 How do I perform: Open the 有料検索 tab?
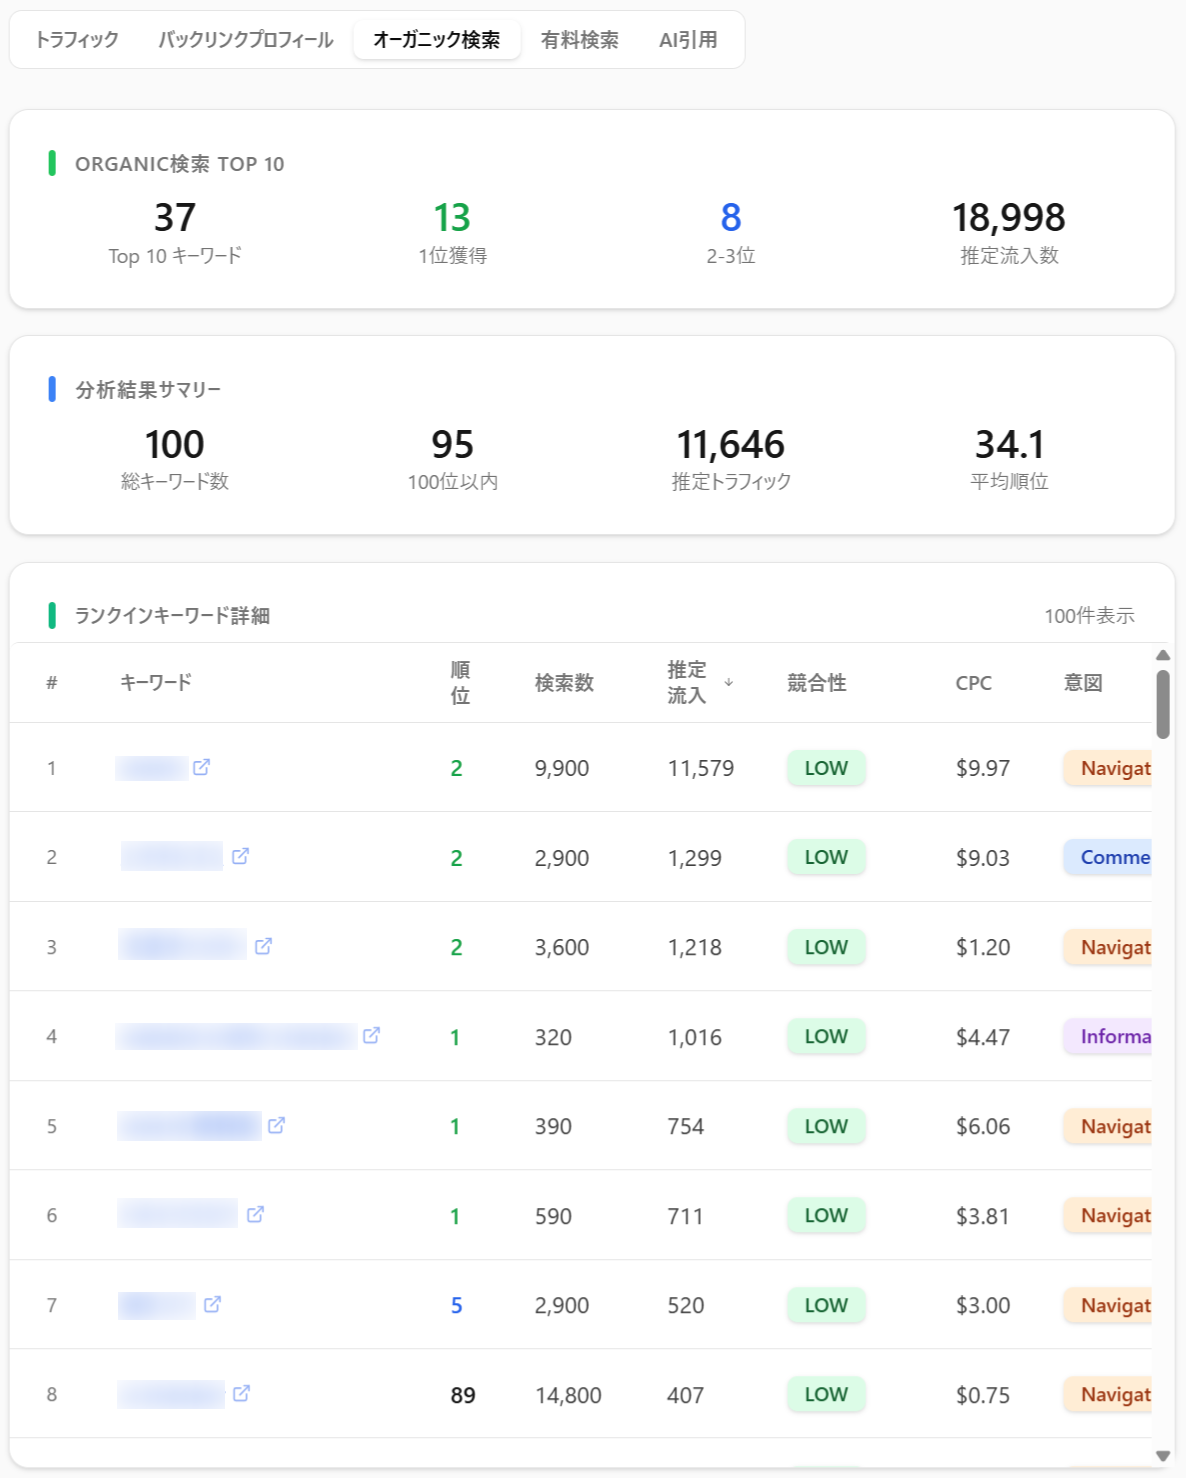579,40
